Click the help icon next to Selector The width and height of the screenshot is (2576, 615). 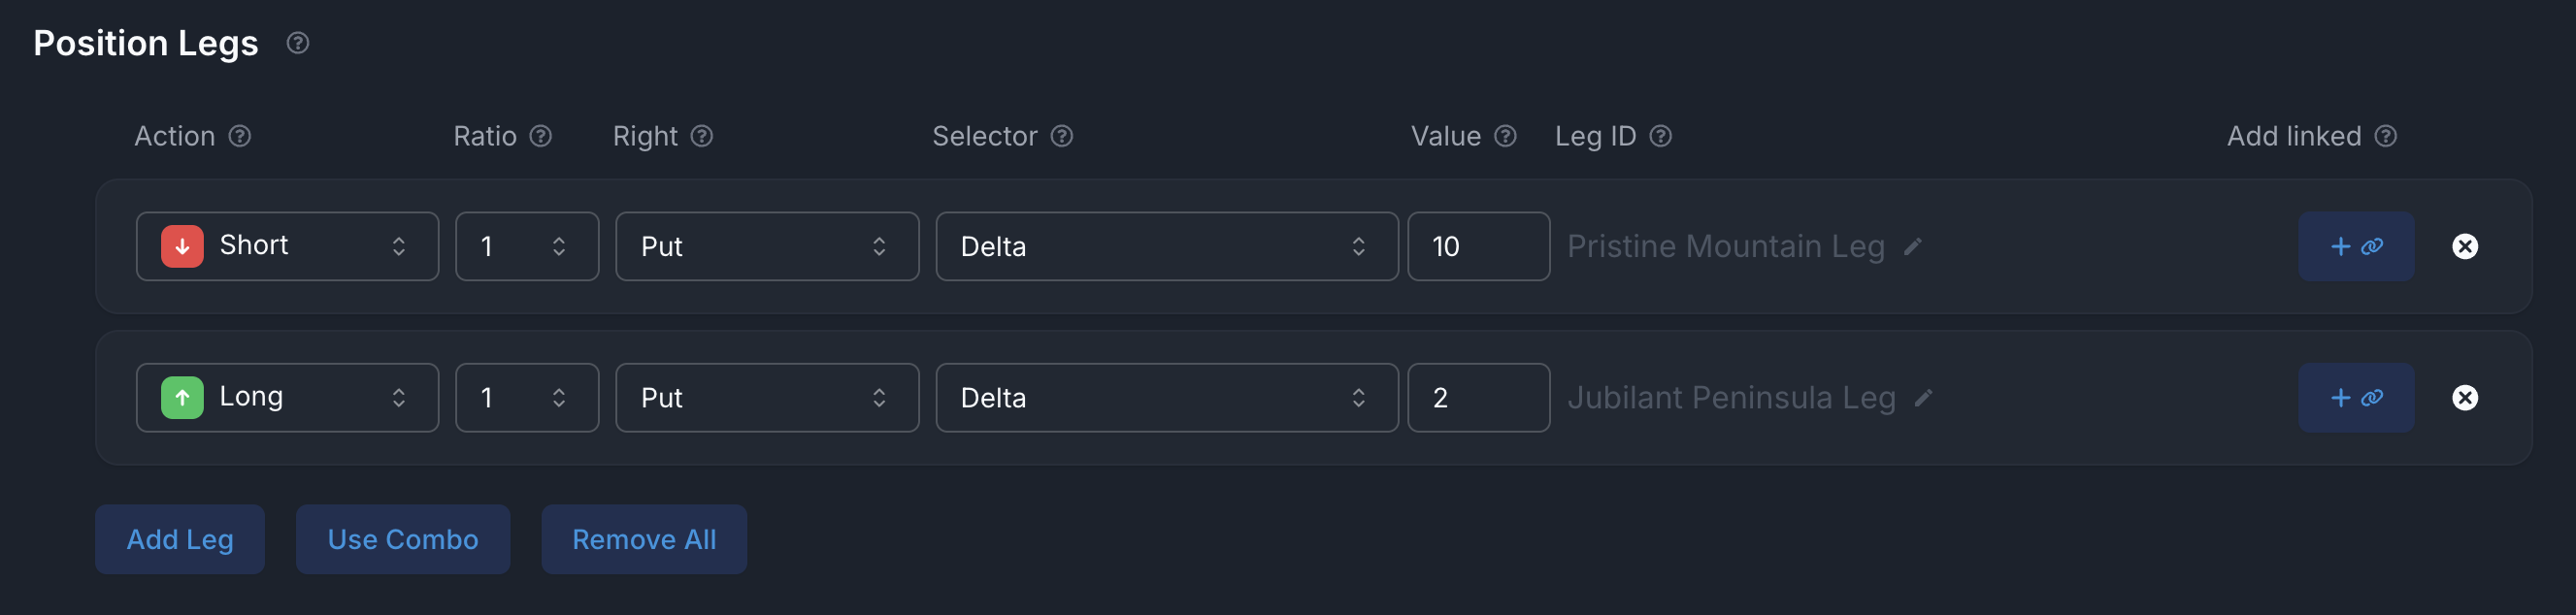[x=1061, y=136]
